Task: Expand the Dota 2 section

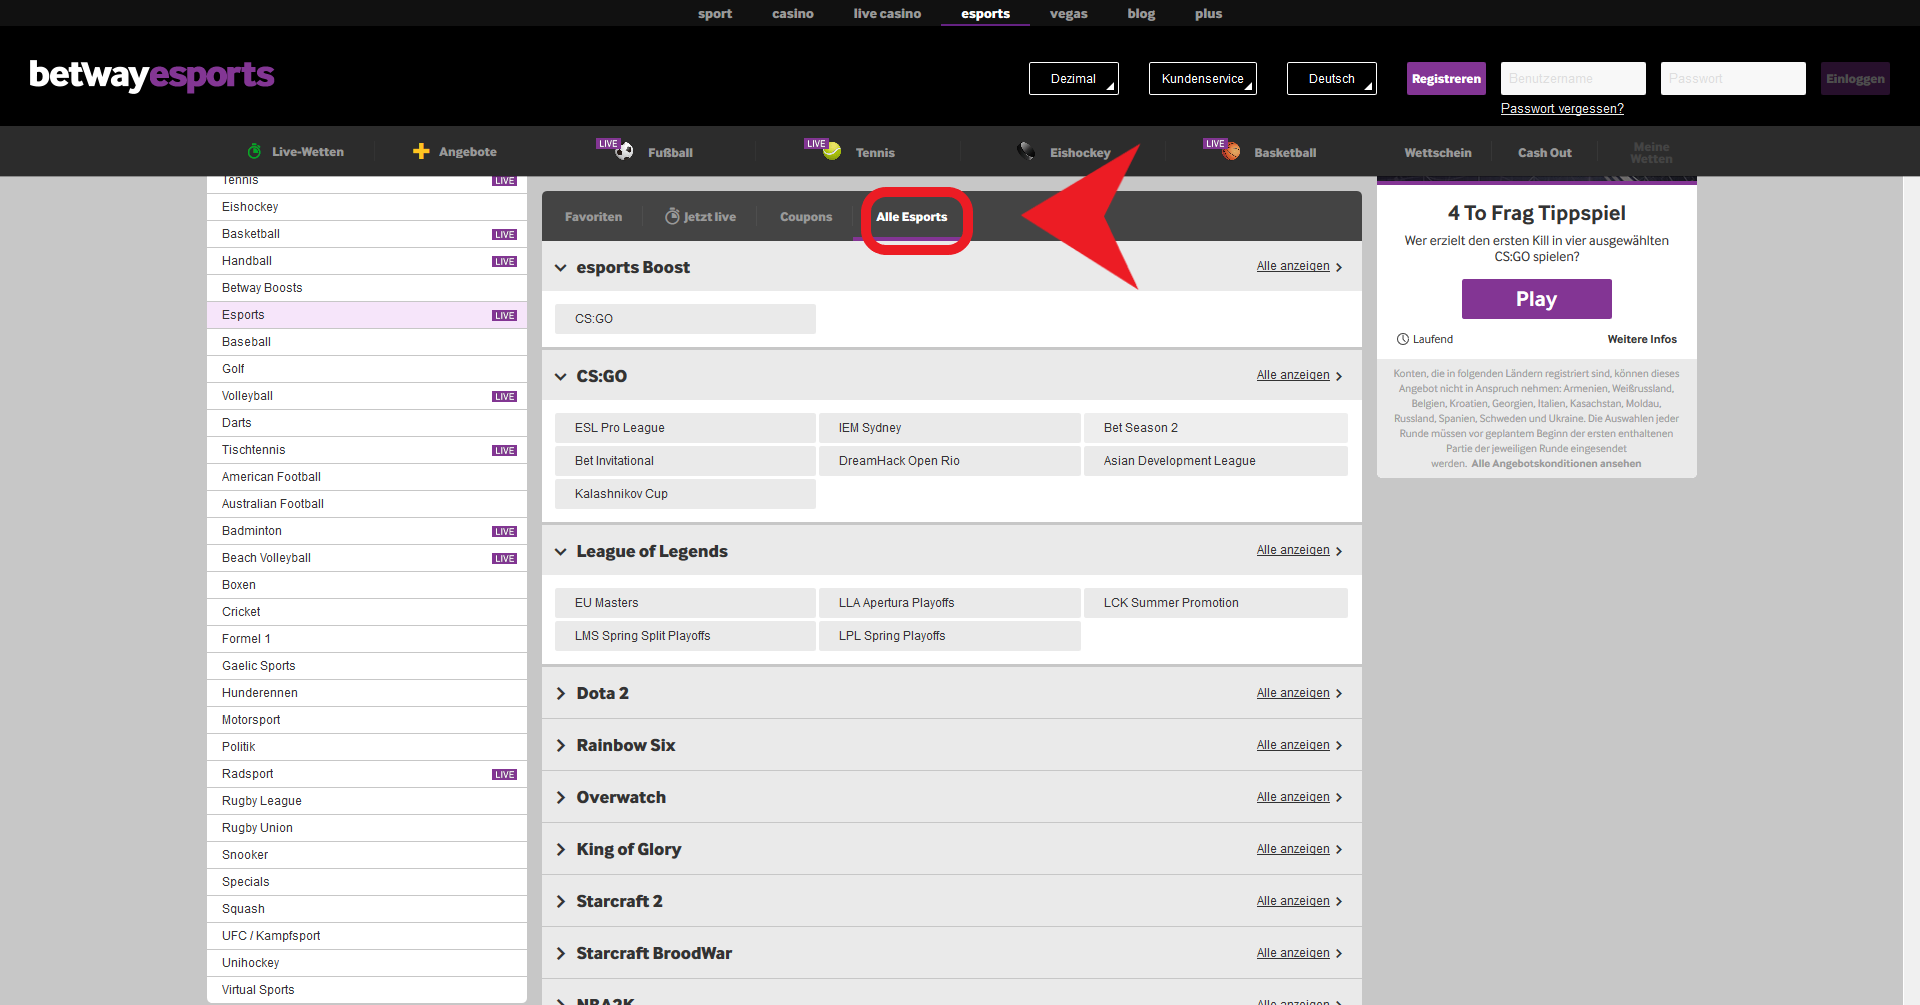Action: pyautogui.click(x=561, y=693)
